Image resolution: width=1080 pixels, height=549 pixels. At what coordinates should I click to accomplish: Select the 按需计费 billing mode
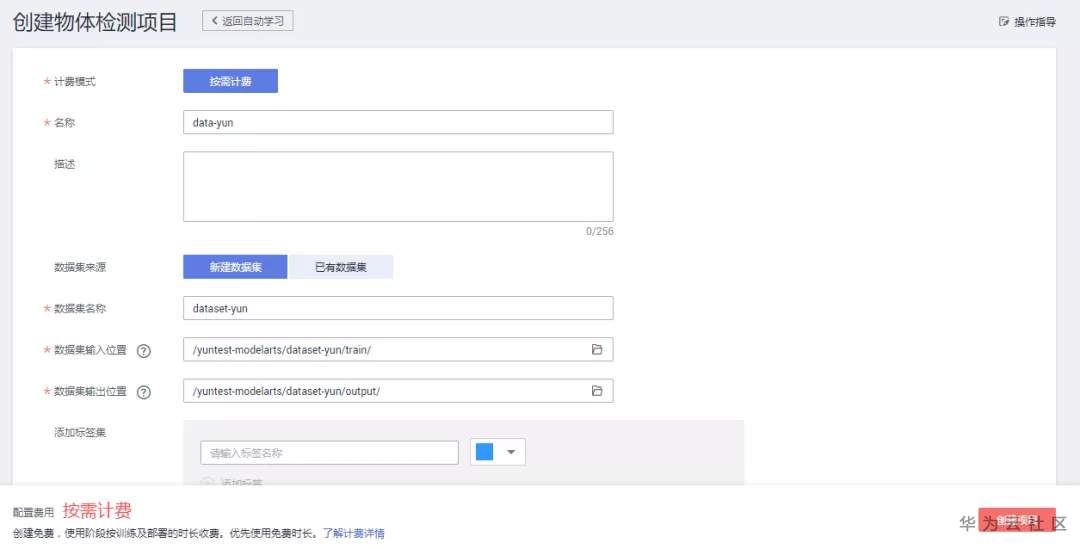click(230, 81)
